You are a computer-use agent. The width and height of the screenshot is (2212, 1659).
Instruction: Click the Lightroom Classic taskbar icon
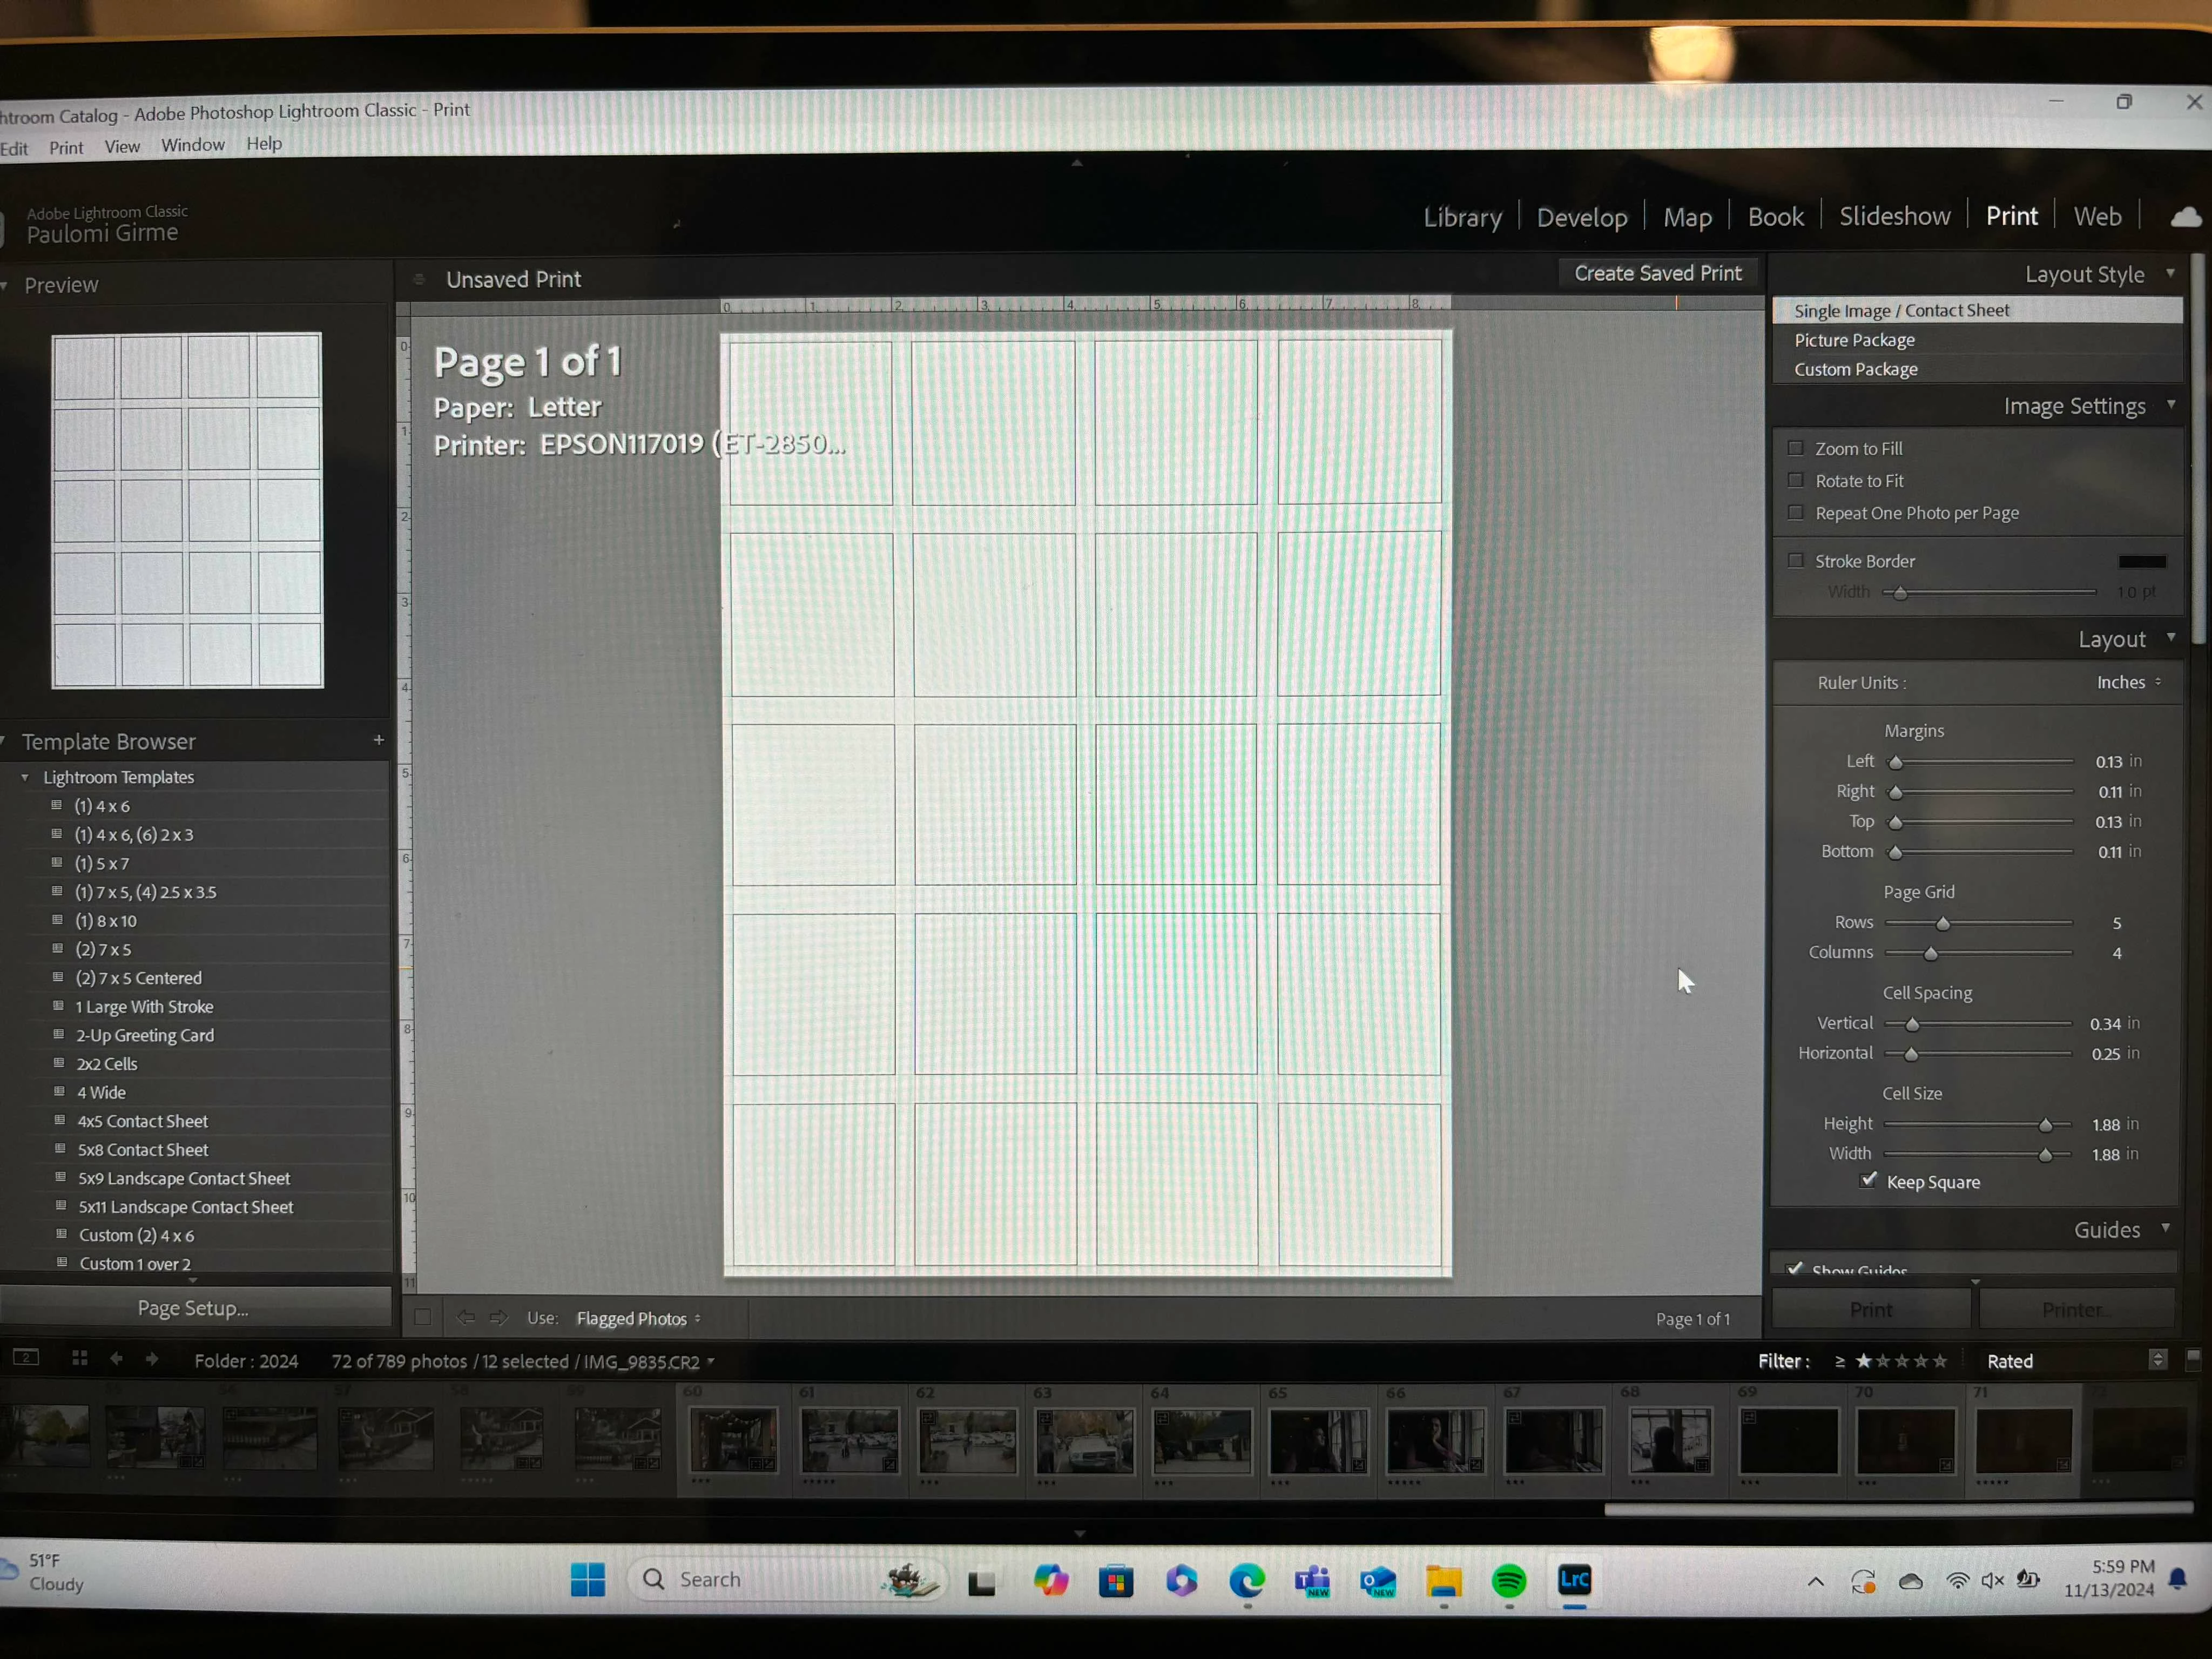tap(1574, 1581)
